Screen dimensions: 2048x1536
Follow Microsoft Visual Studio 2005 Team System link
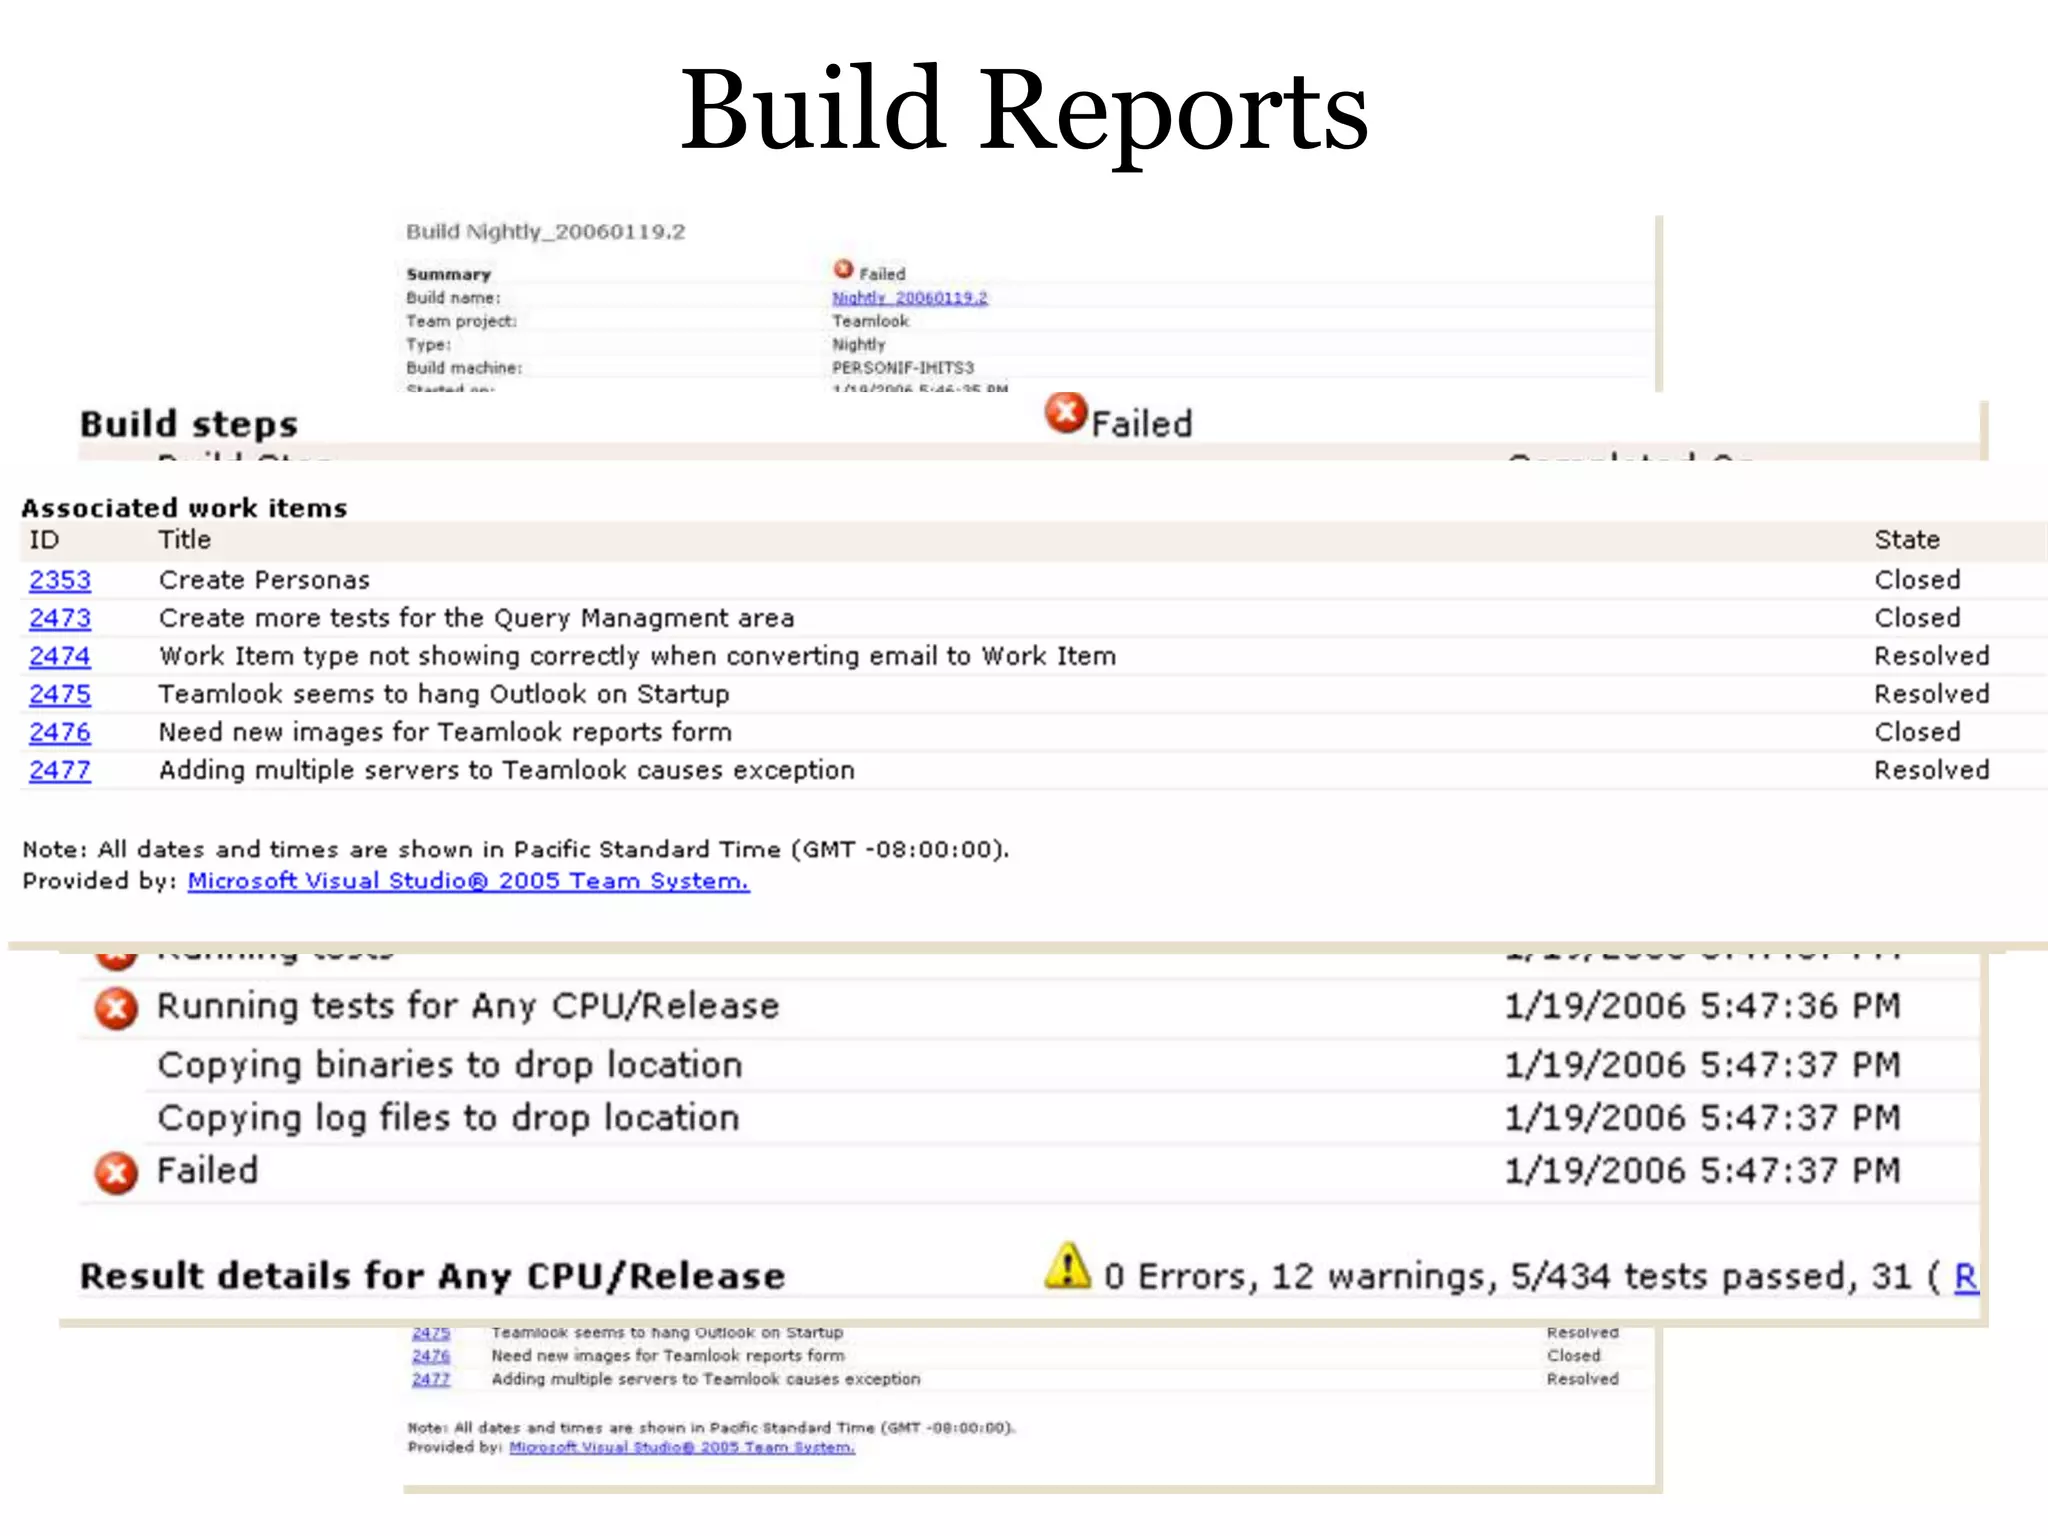pos(468,881)
